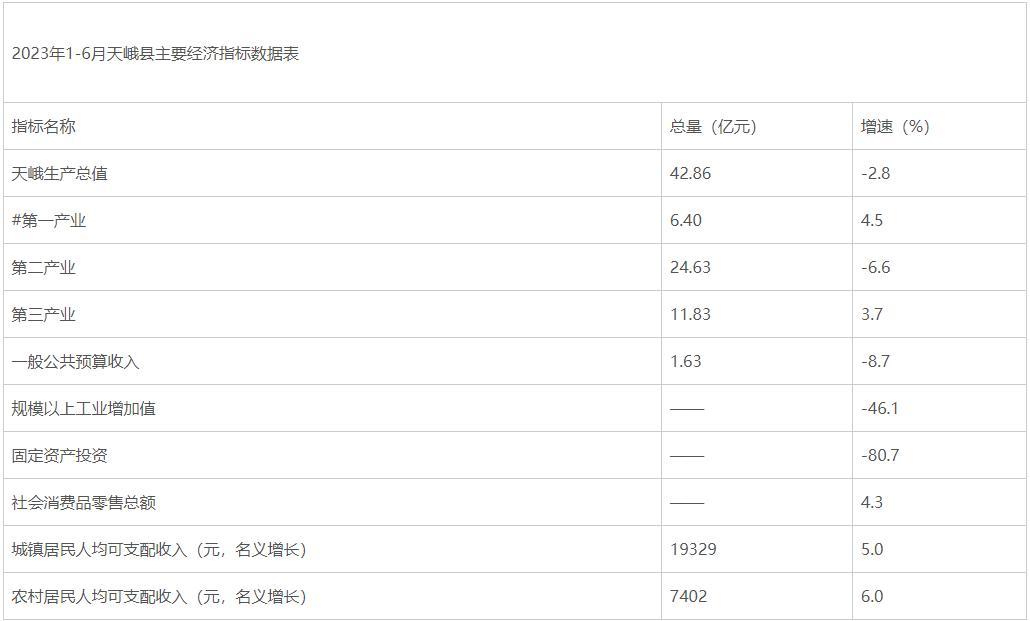Viewport: 1030px width, 621px height.
Task: Select the growth rate -8.7
Action: (x=876, y=361)
